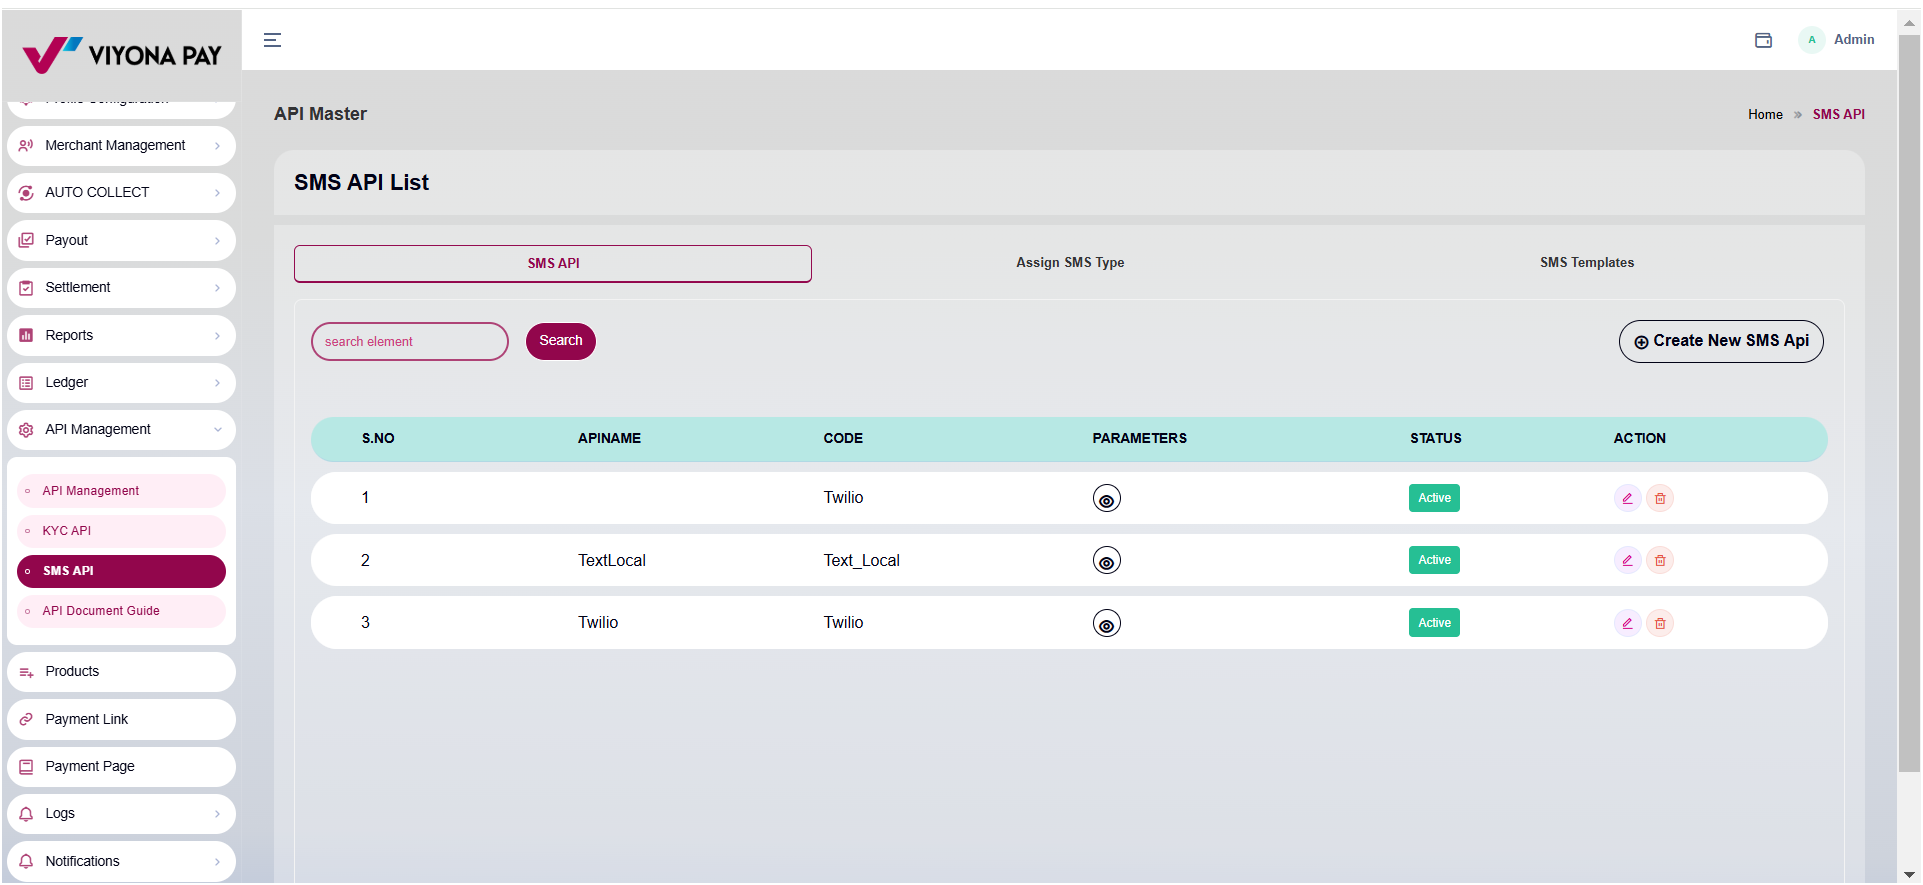
Task: Toggle the sidebar hamburger menu icon
Action: [272, 40]
